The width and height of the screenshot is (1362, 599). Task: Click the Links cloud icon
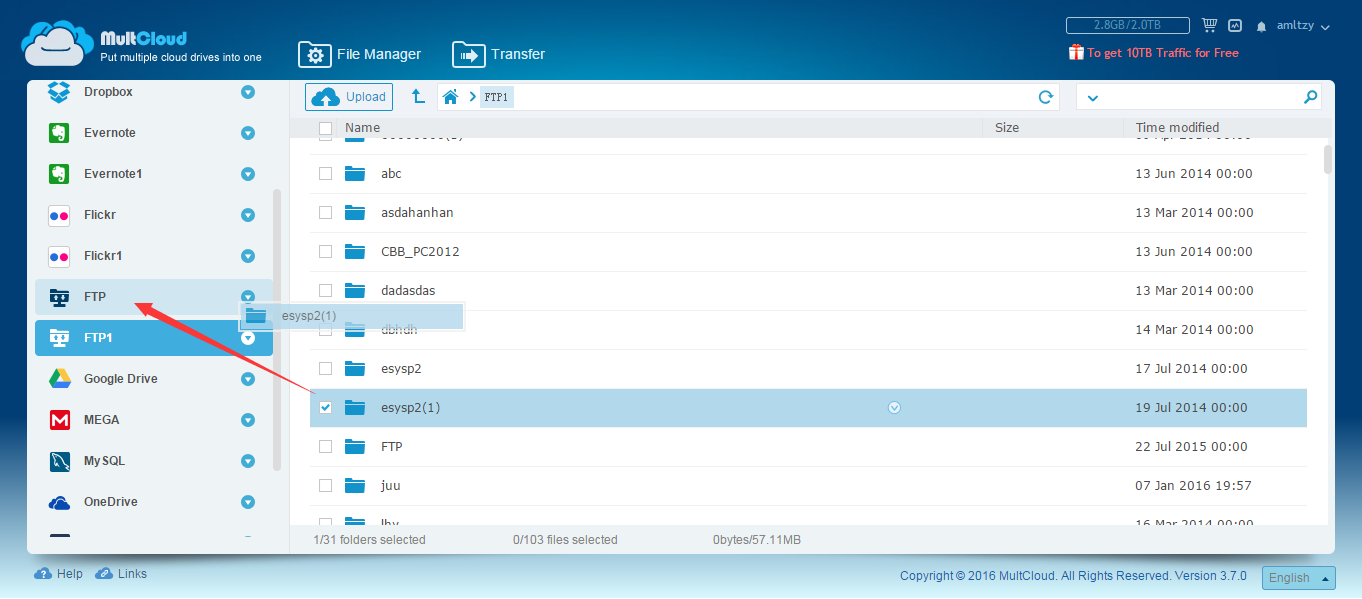[x=103, y=574]
